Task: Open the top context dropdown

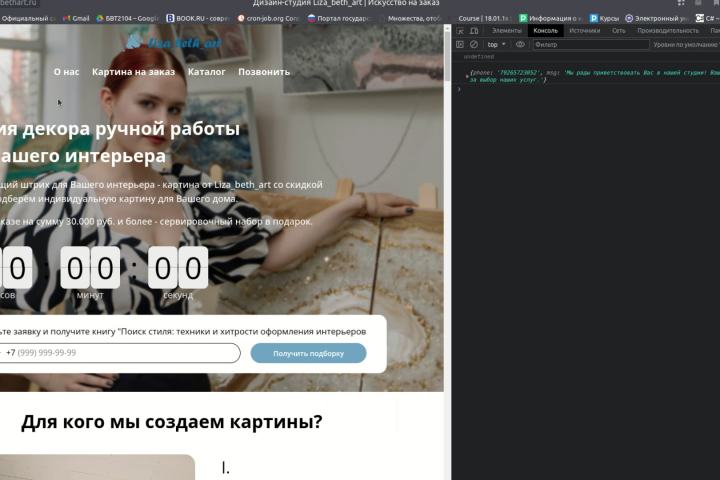Action: 496,45
